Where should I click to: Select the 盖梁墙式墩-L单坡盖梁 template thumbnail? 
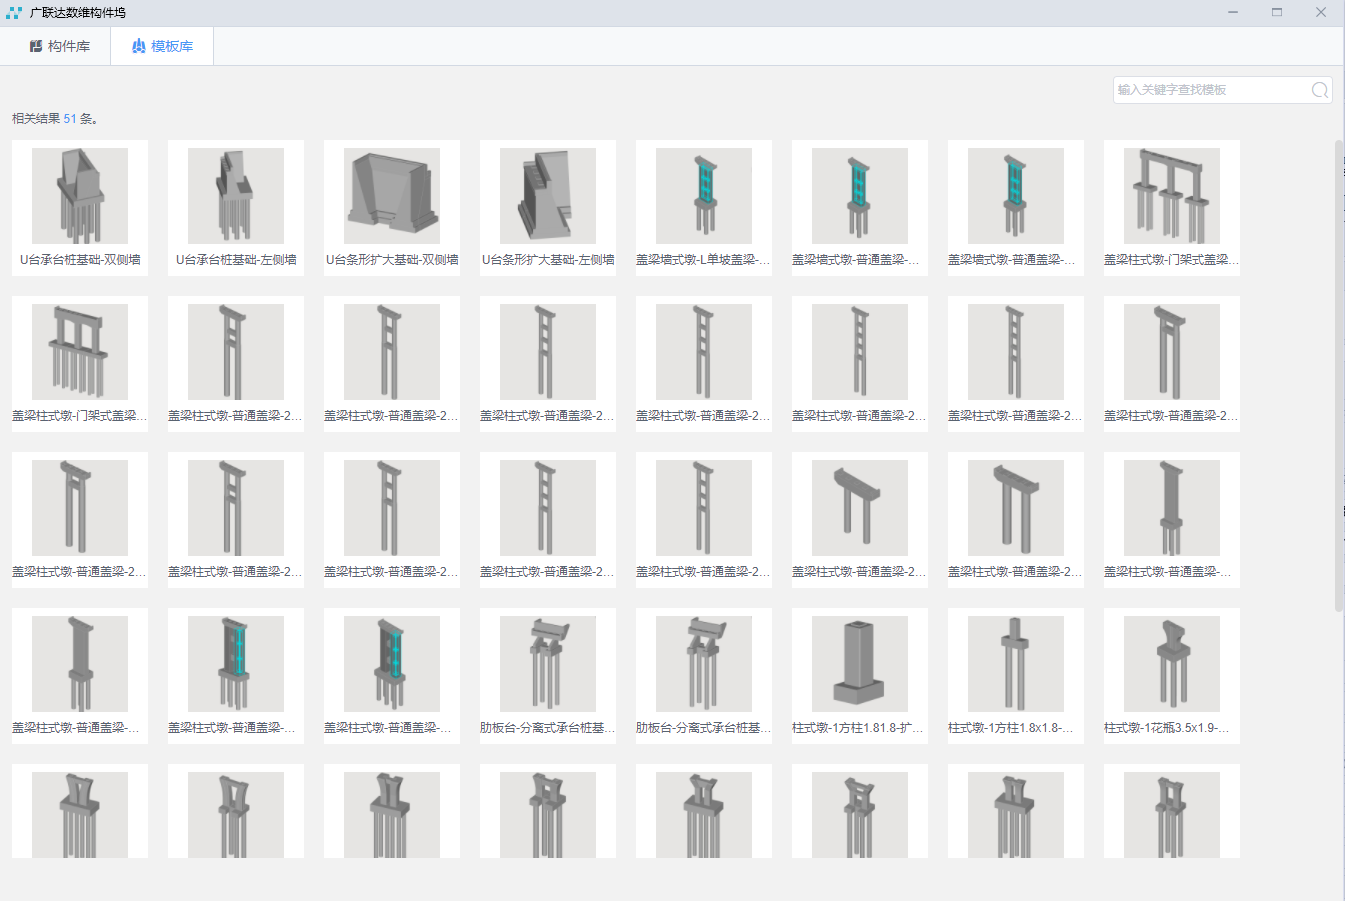[x=704, y=196]
